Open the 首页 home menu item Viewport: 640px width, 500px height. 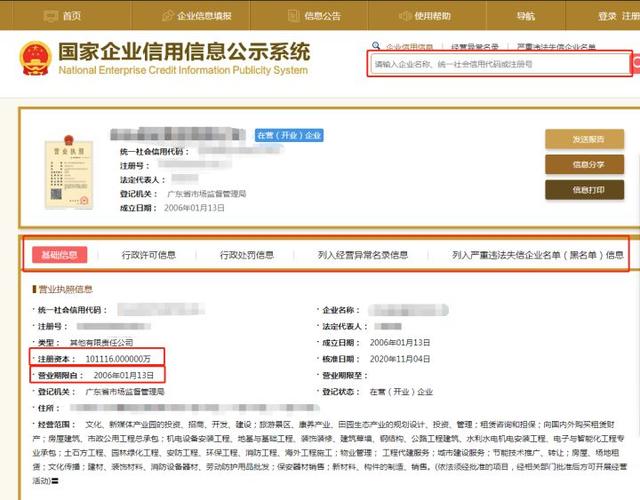pyautogui.click(x=71, y=16)
